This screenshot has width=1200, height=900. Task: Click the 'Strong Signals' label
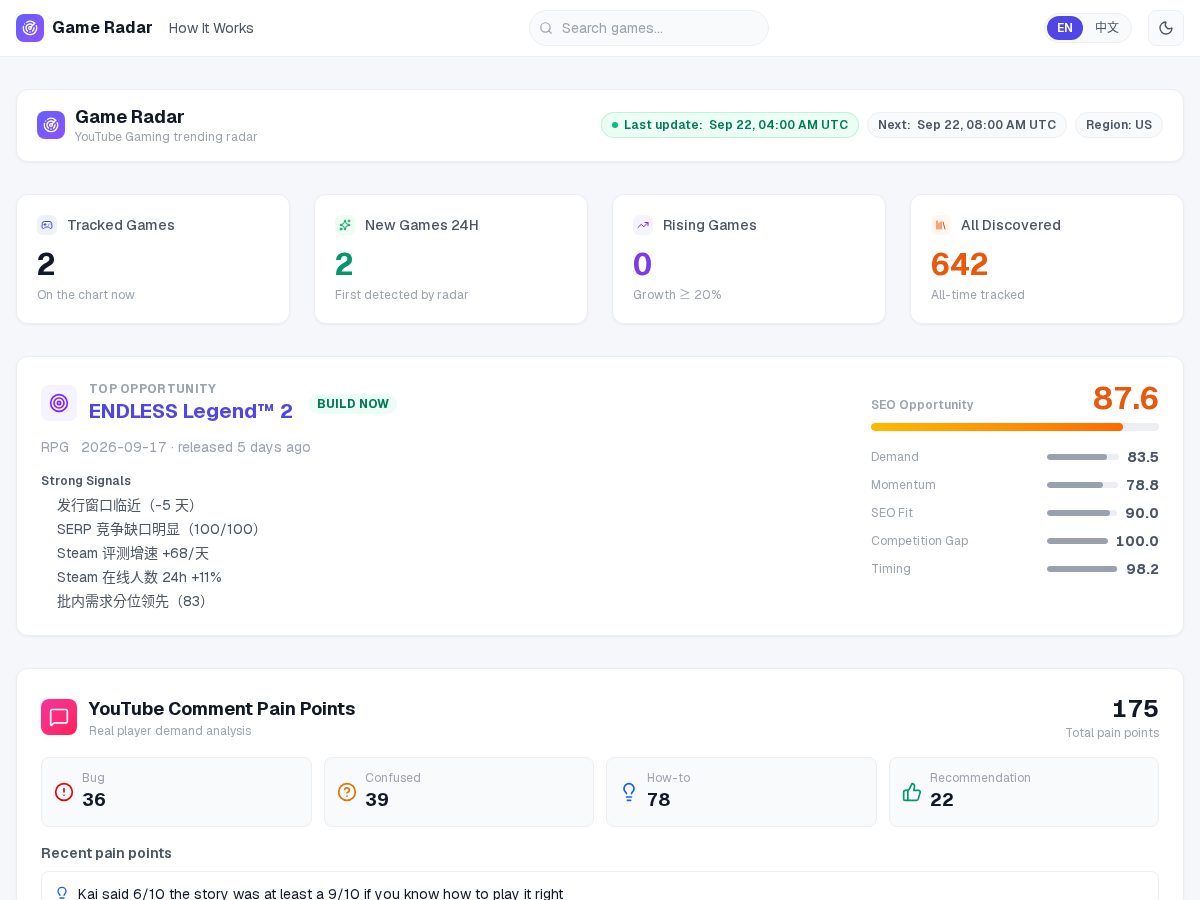[86, 481]
